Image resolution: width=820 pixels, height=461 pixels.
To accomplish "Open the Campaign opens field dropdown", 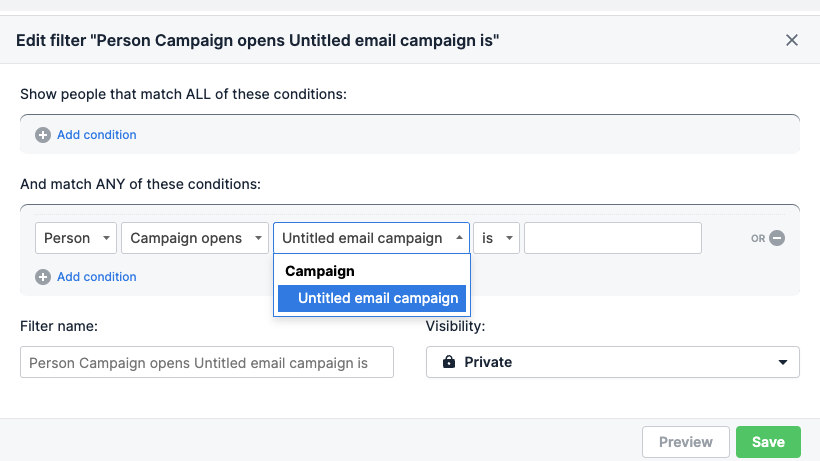I will coord(195,238).
